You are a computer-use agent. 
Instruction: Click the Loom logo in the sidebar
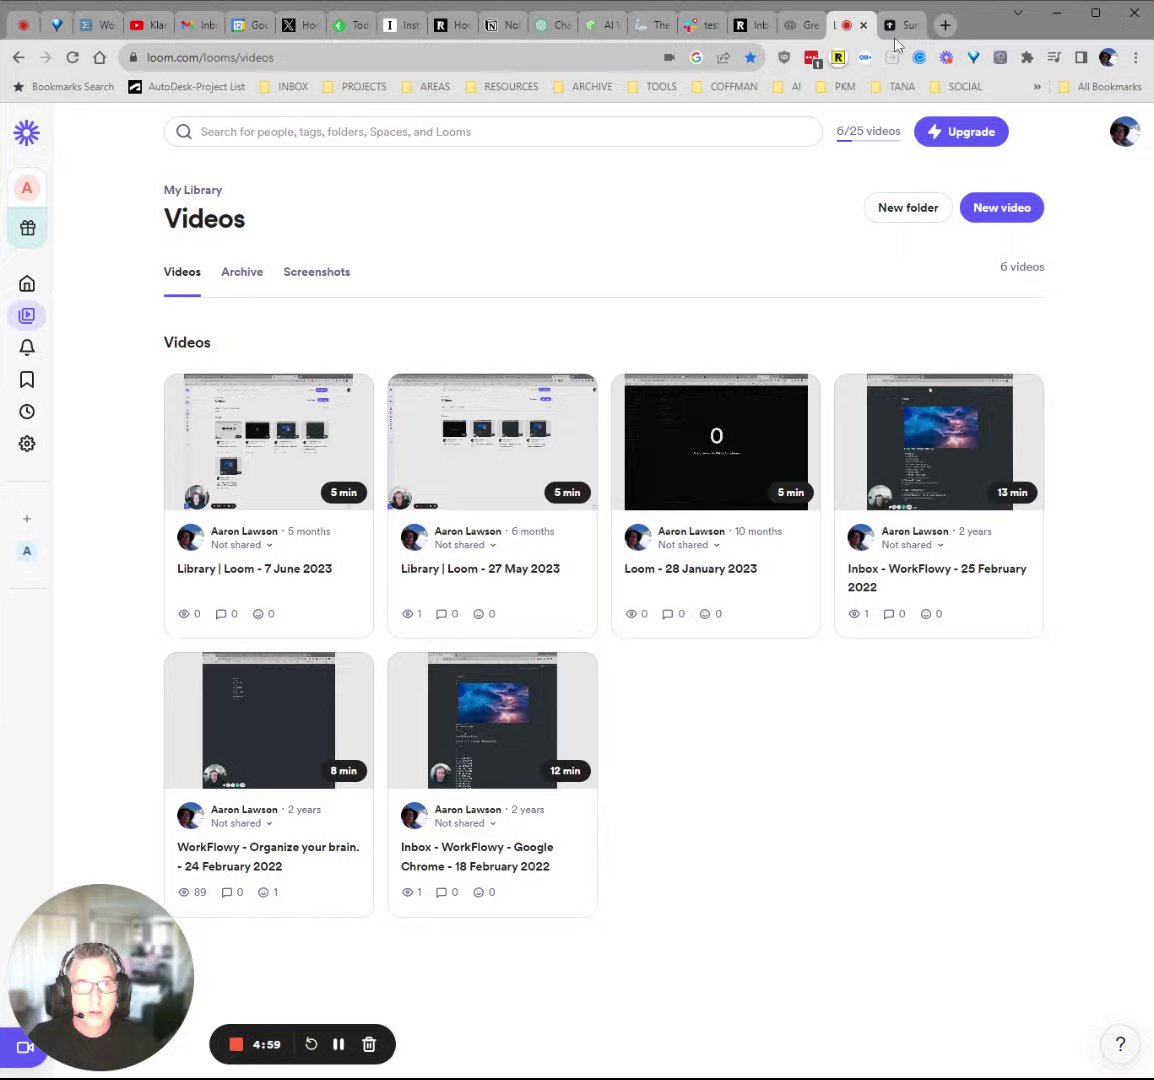pyautogui.click(x=26, y=133)
